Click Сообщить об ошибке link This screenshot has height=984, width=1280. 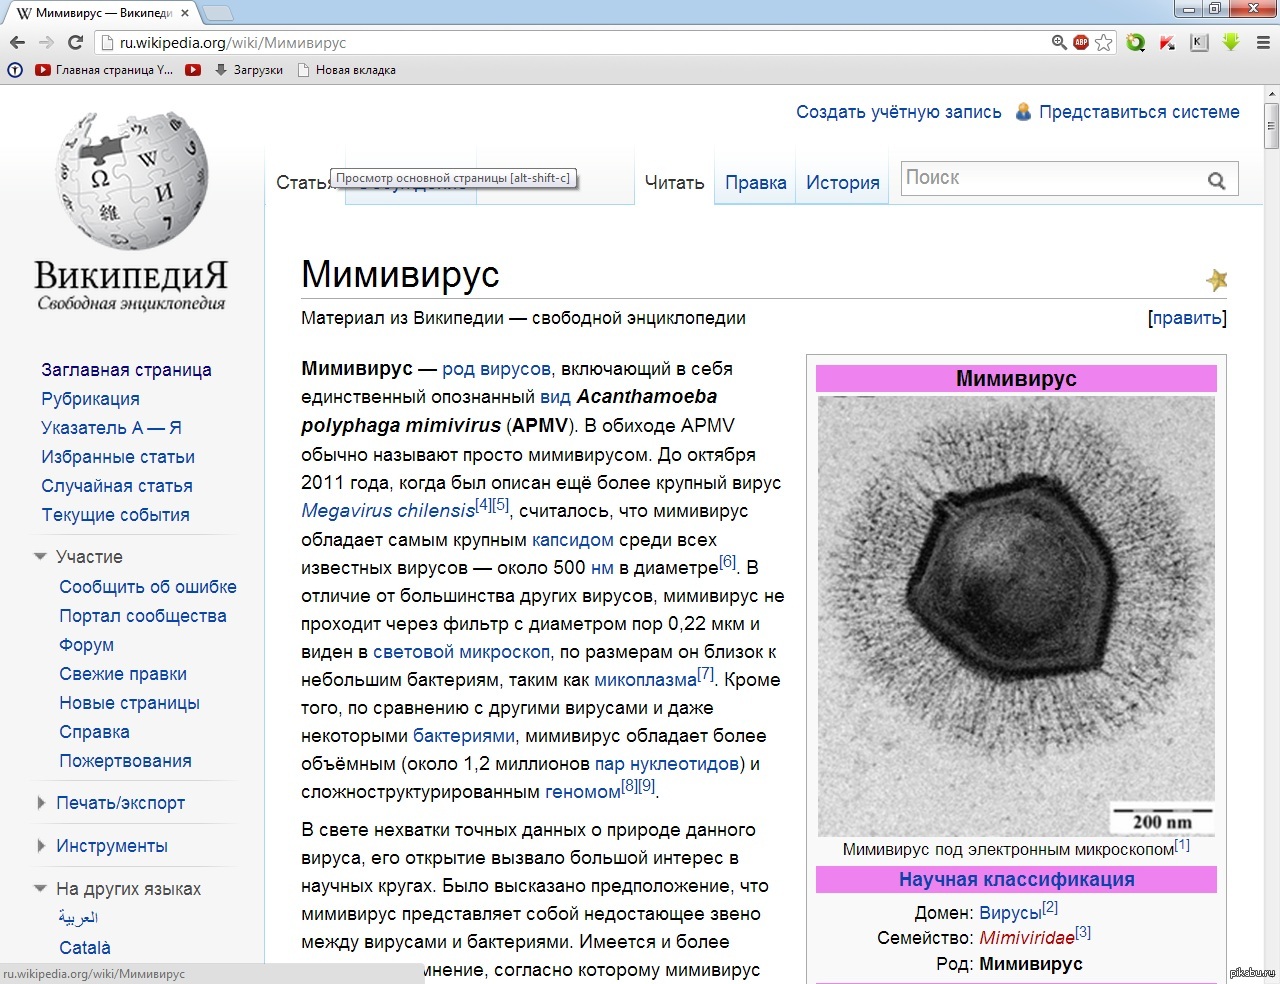(148, 587)
